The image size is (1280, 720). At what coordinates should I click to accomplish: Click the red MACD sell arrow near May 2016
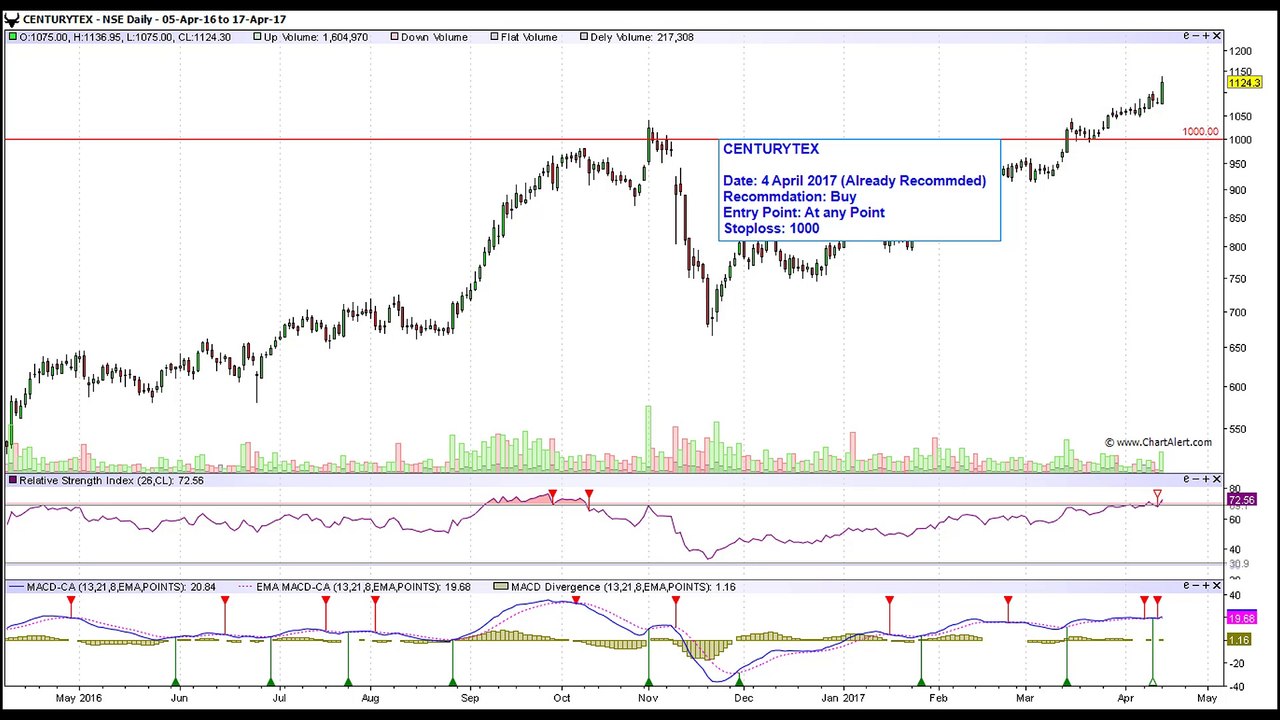pos(71,601)
